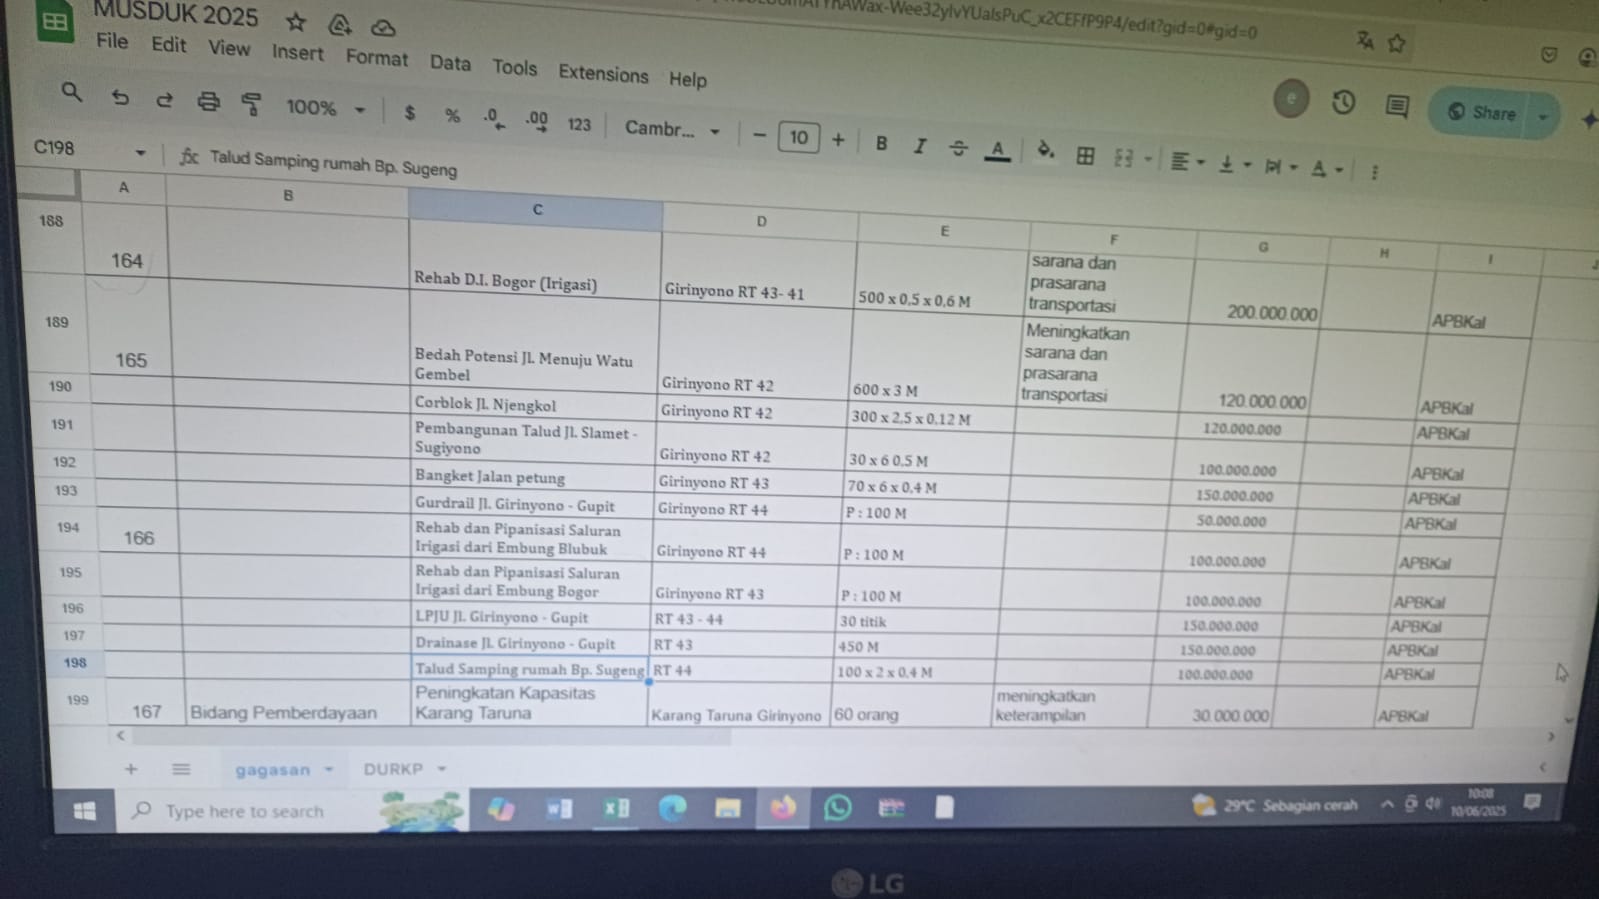This screenshot has height=899, width=1599.
Task: Open the Borders tool
Action: click(1085, 155)
